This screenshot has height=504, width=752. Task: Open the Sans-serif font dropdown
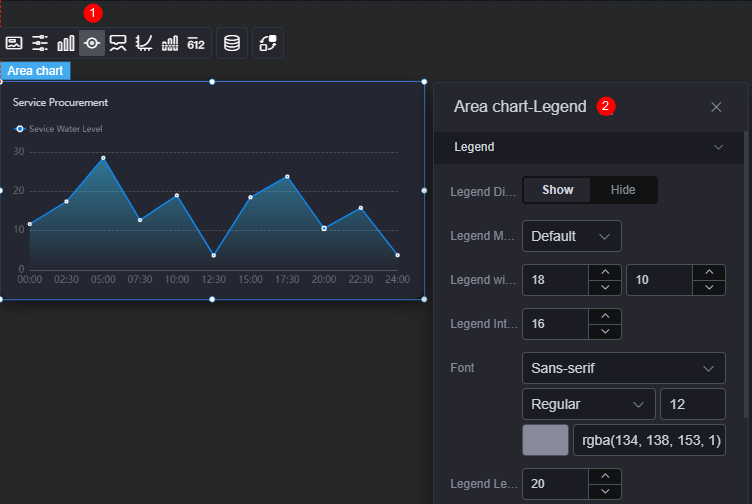pos(623,368)
